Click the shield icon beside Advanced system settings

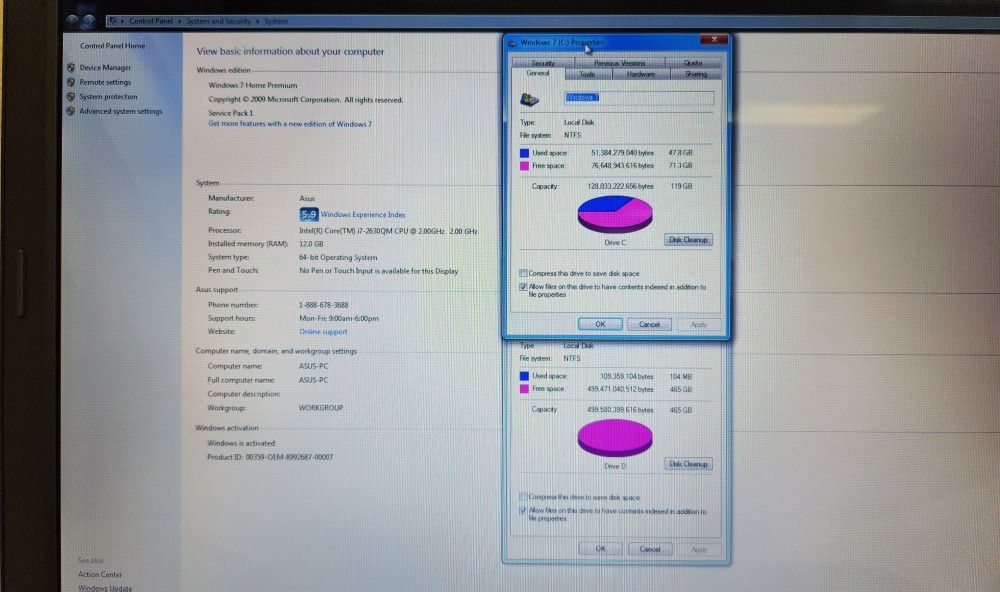pyautogui.click(x=71, y=110)
